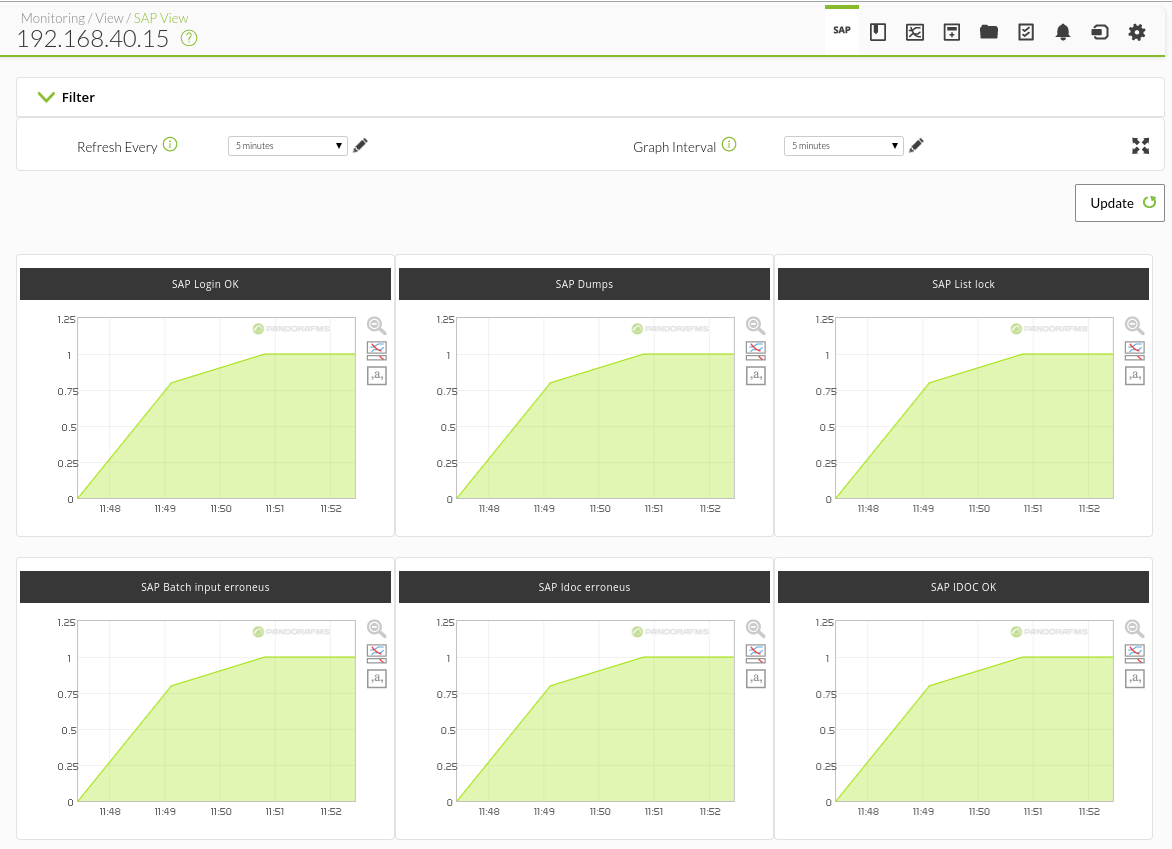Edit the Refresh Every value with pencil
The image size is (1172, 849).
(360, 146)
